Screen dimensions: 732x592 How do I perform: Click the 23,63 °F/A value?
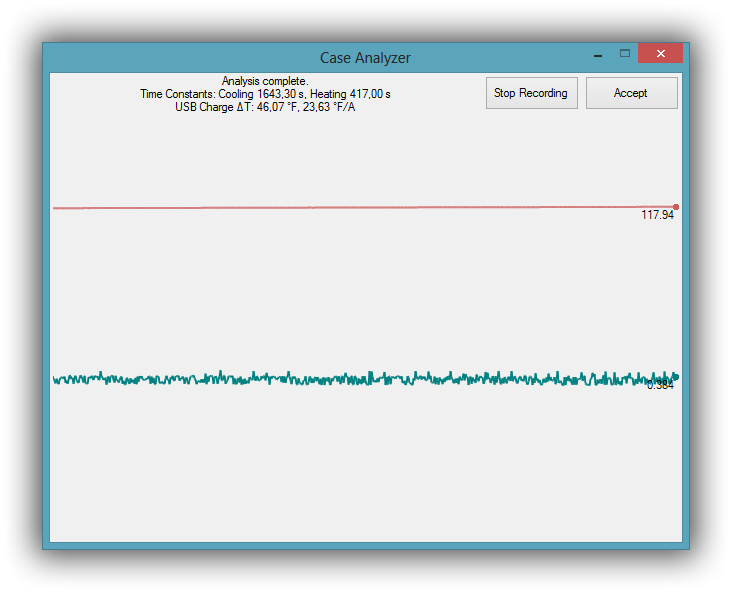pos(329,107)
